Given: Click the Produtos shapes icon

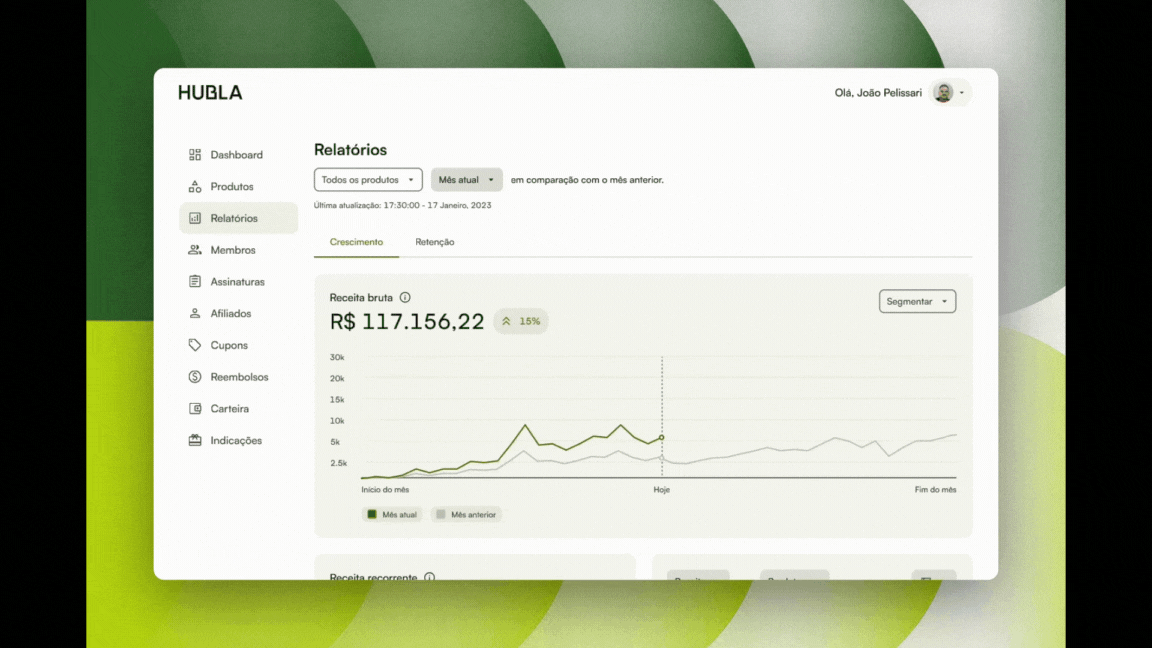Looking at the screenshot, I should 195,187.
